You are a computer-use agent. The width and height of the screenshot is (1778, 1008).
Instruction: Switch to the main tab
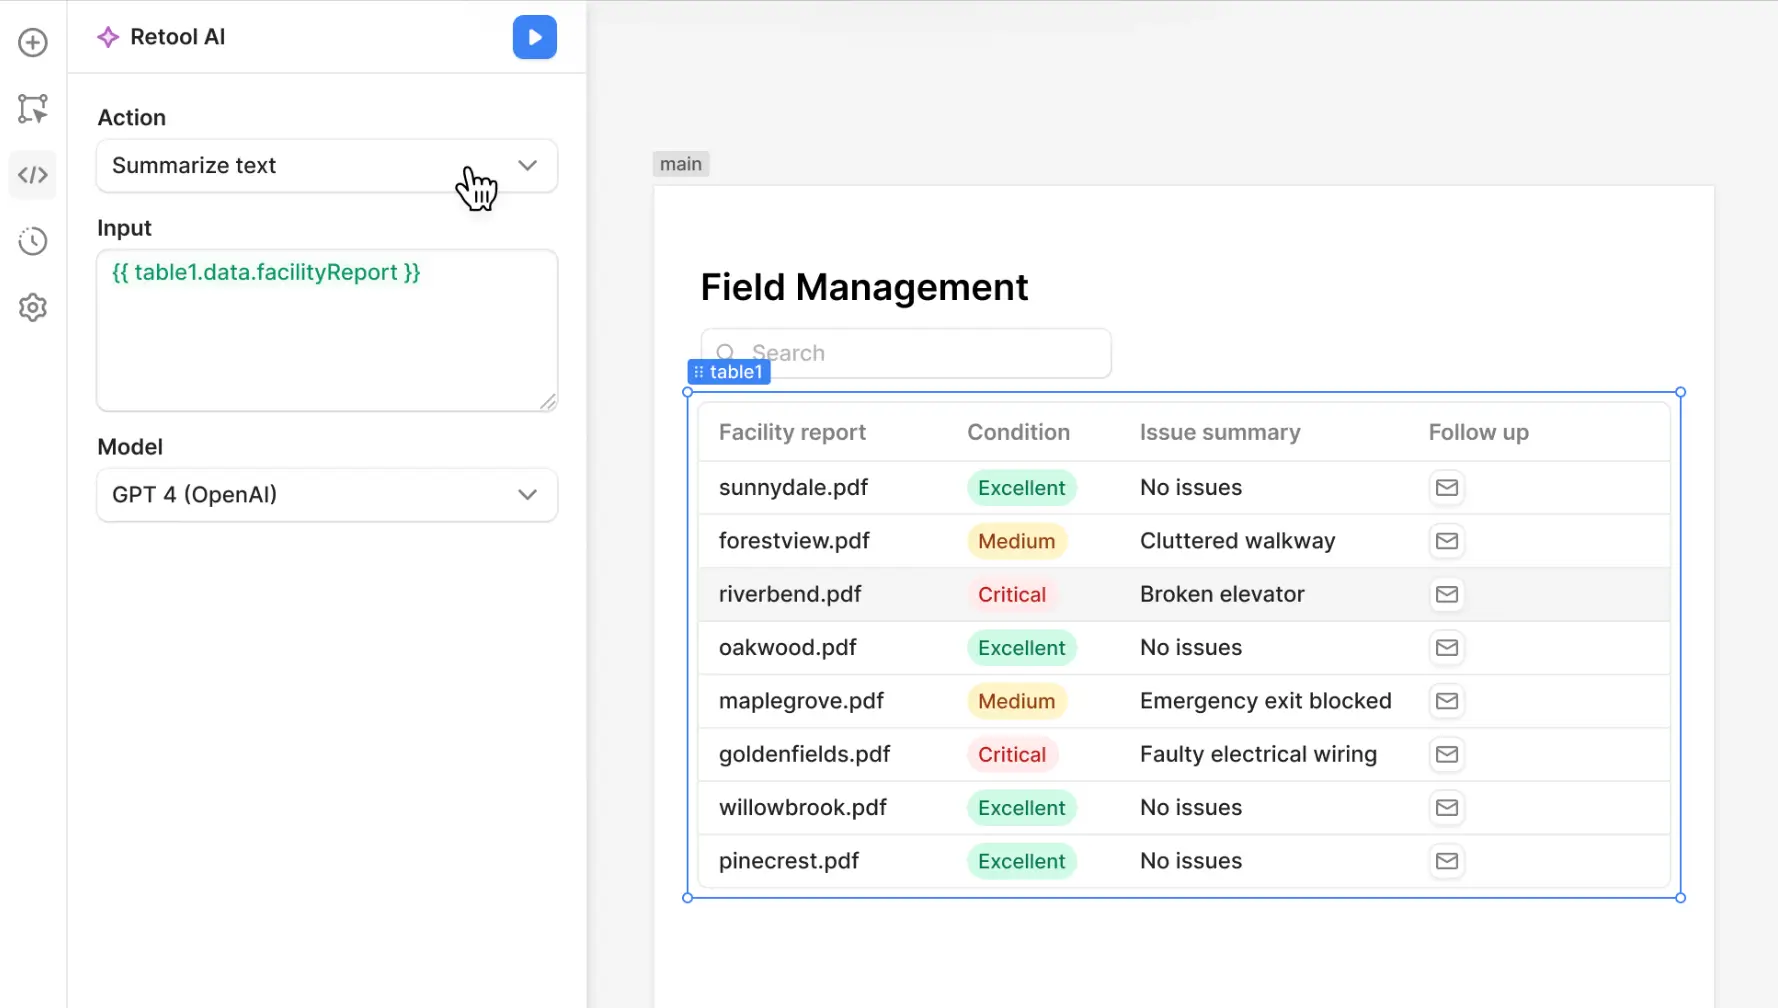(x=680, y=163)
